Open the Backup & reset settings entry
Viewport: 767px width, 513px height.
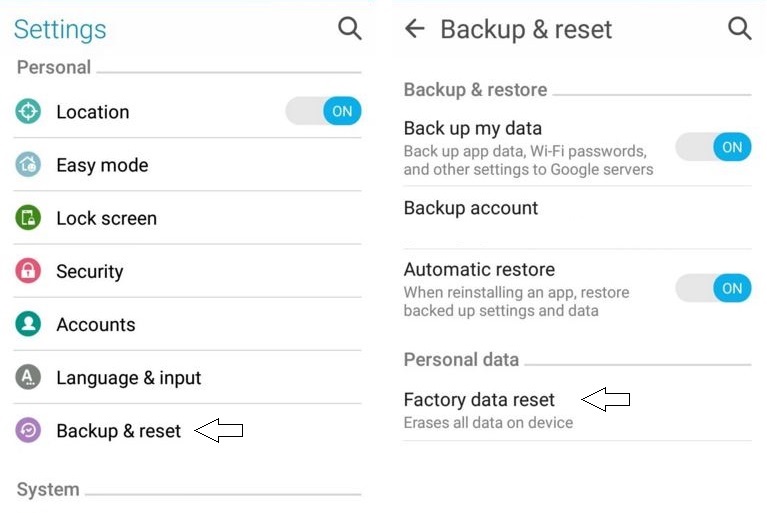coord(187,430)
